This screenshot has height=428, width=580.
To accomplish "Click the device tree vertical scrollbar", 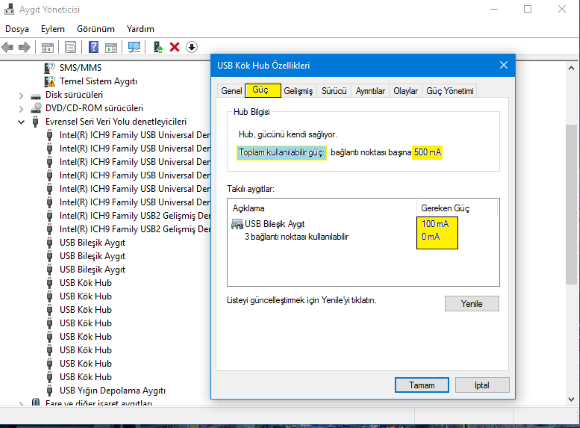I will point(571,205).
